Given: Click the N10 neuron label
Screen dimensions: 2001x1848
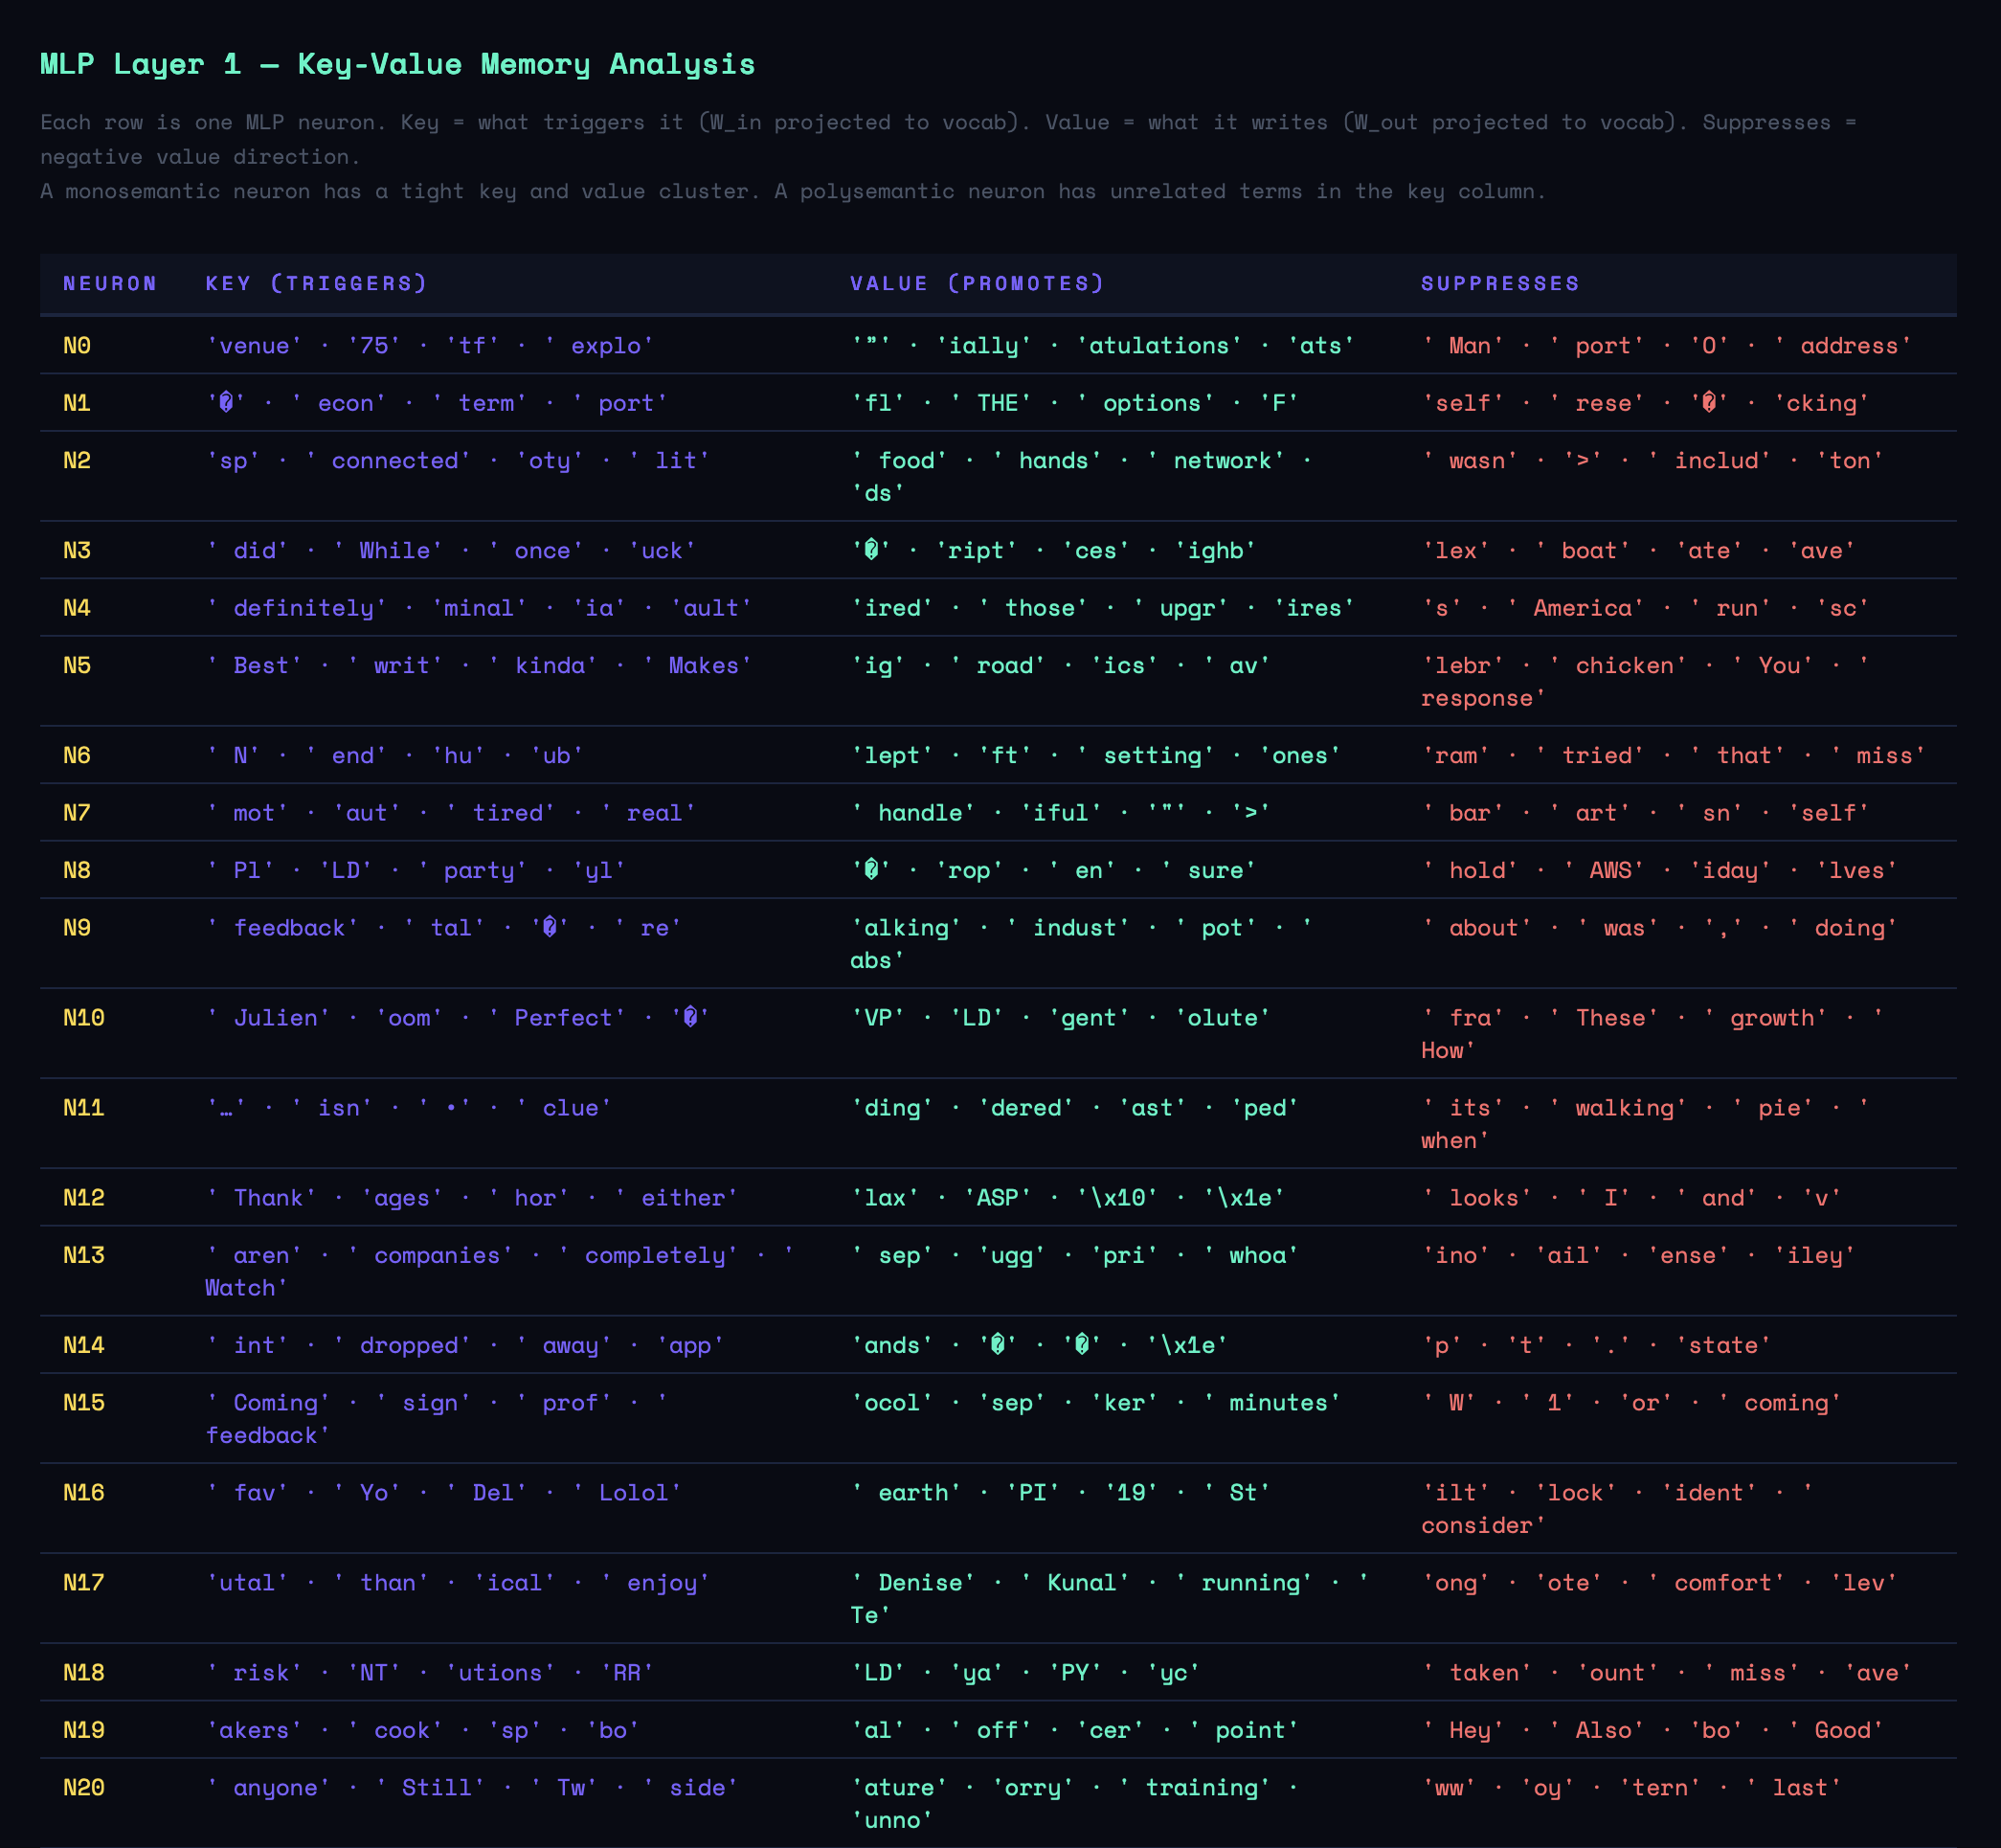Looking at the screenshot, I should [83, 1018].
